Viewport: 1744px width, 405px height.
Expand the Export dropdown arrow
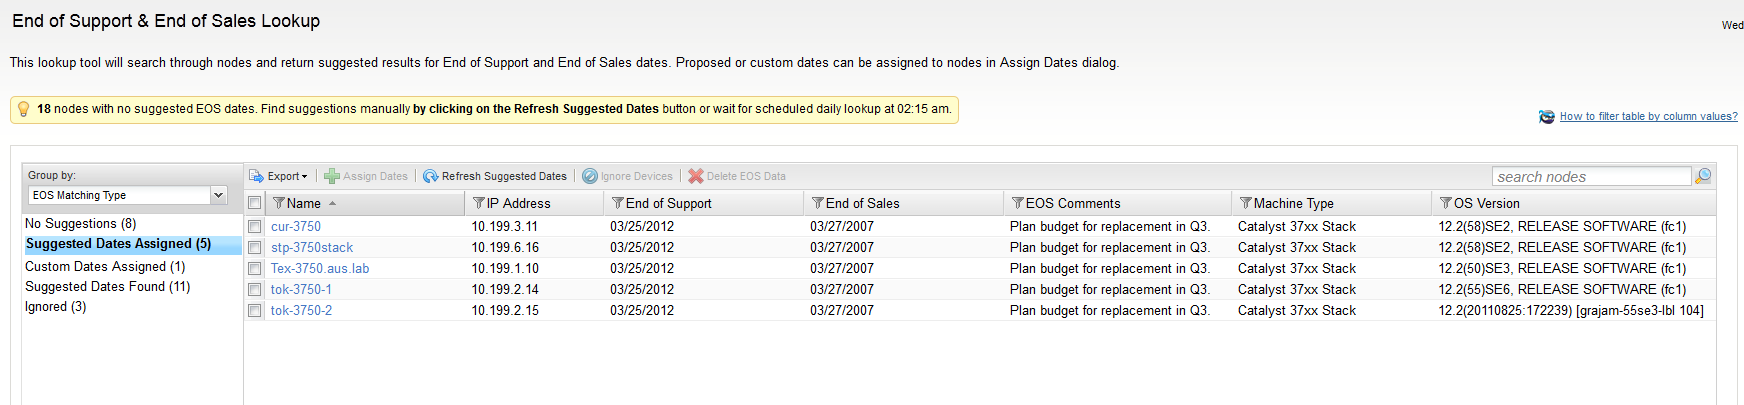pyautogui.click(x=304, y=177)
